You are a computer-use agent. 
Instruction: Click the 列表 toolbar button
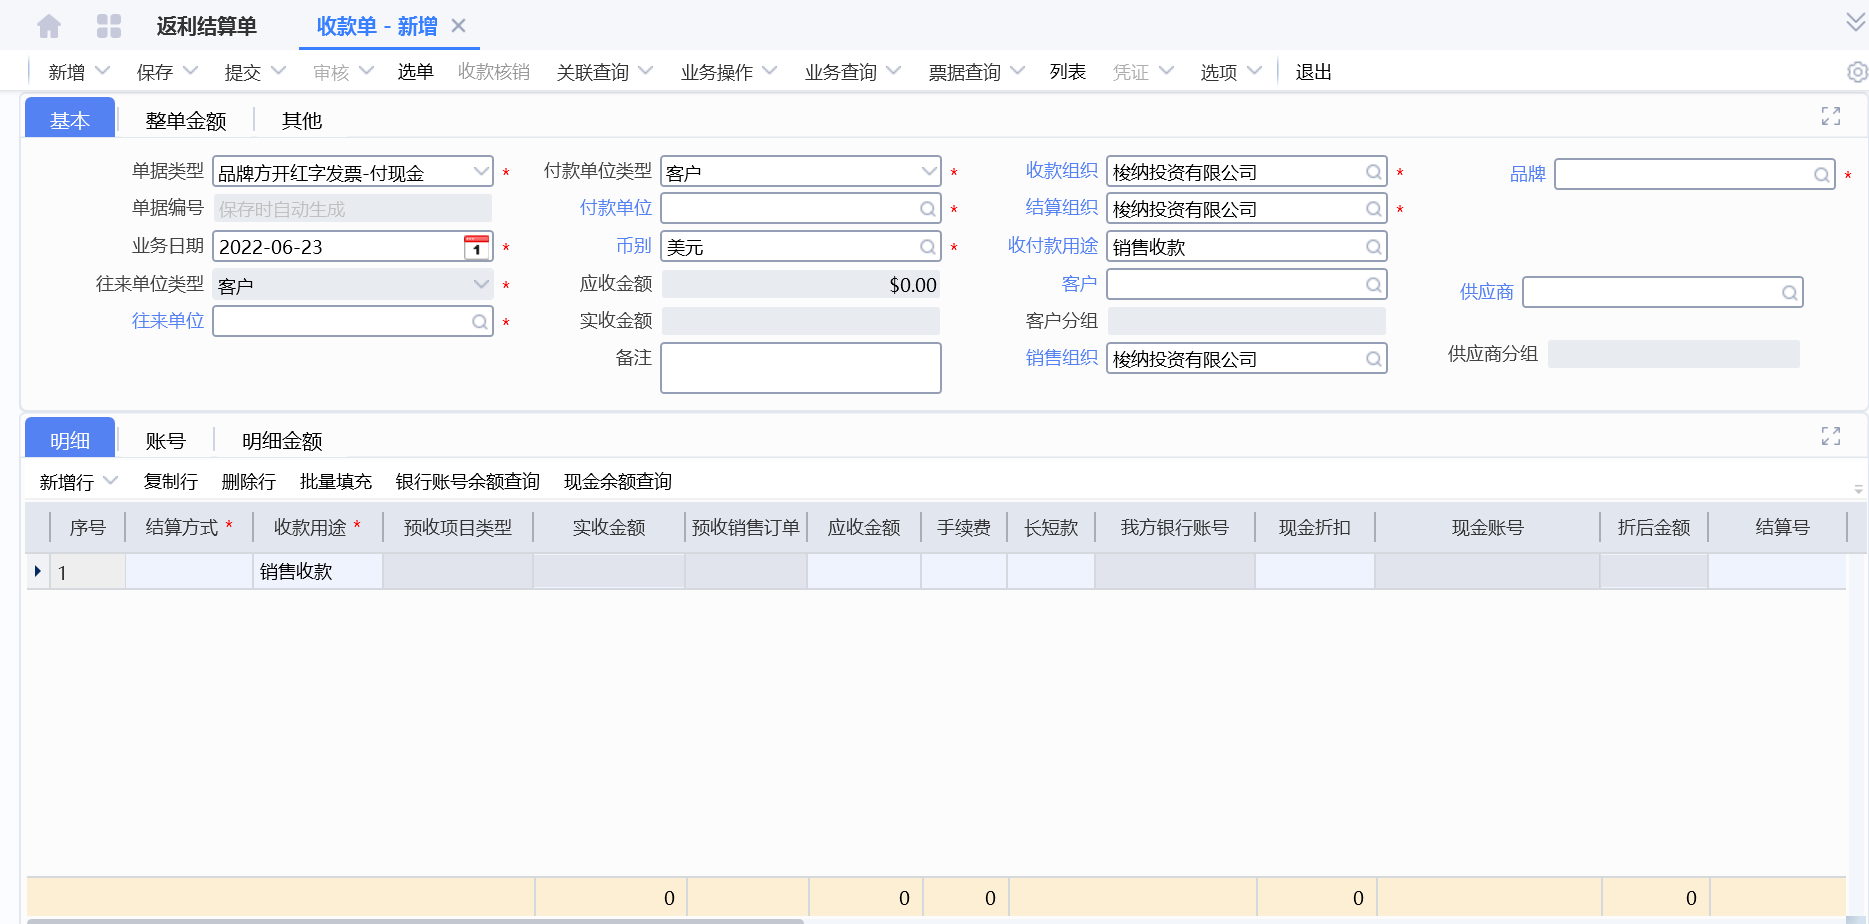pos(1068,72)
